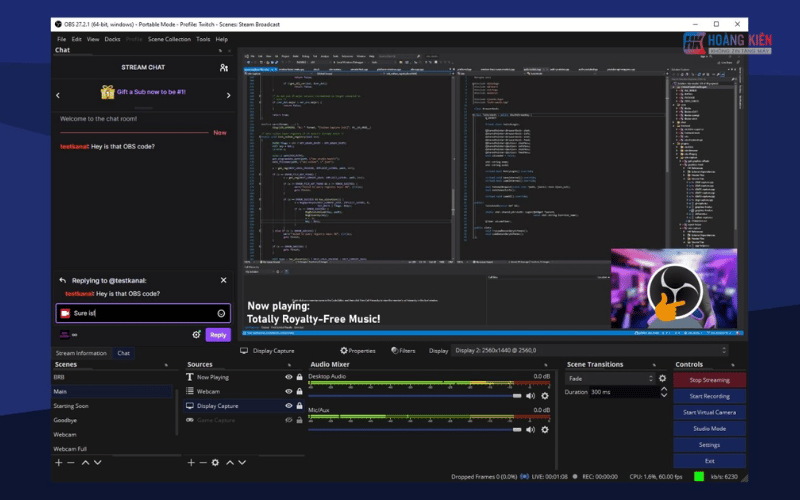800x500 pixels.
Task: Toggle visibility of Display Capture source
Action: (x=288, y=406)
